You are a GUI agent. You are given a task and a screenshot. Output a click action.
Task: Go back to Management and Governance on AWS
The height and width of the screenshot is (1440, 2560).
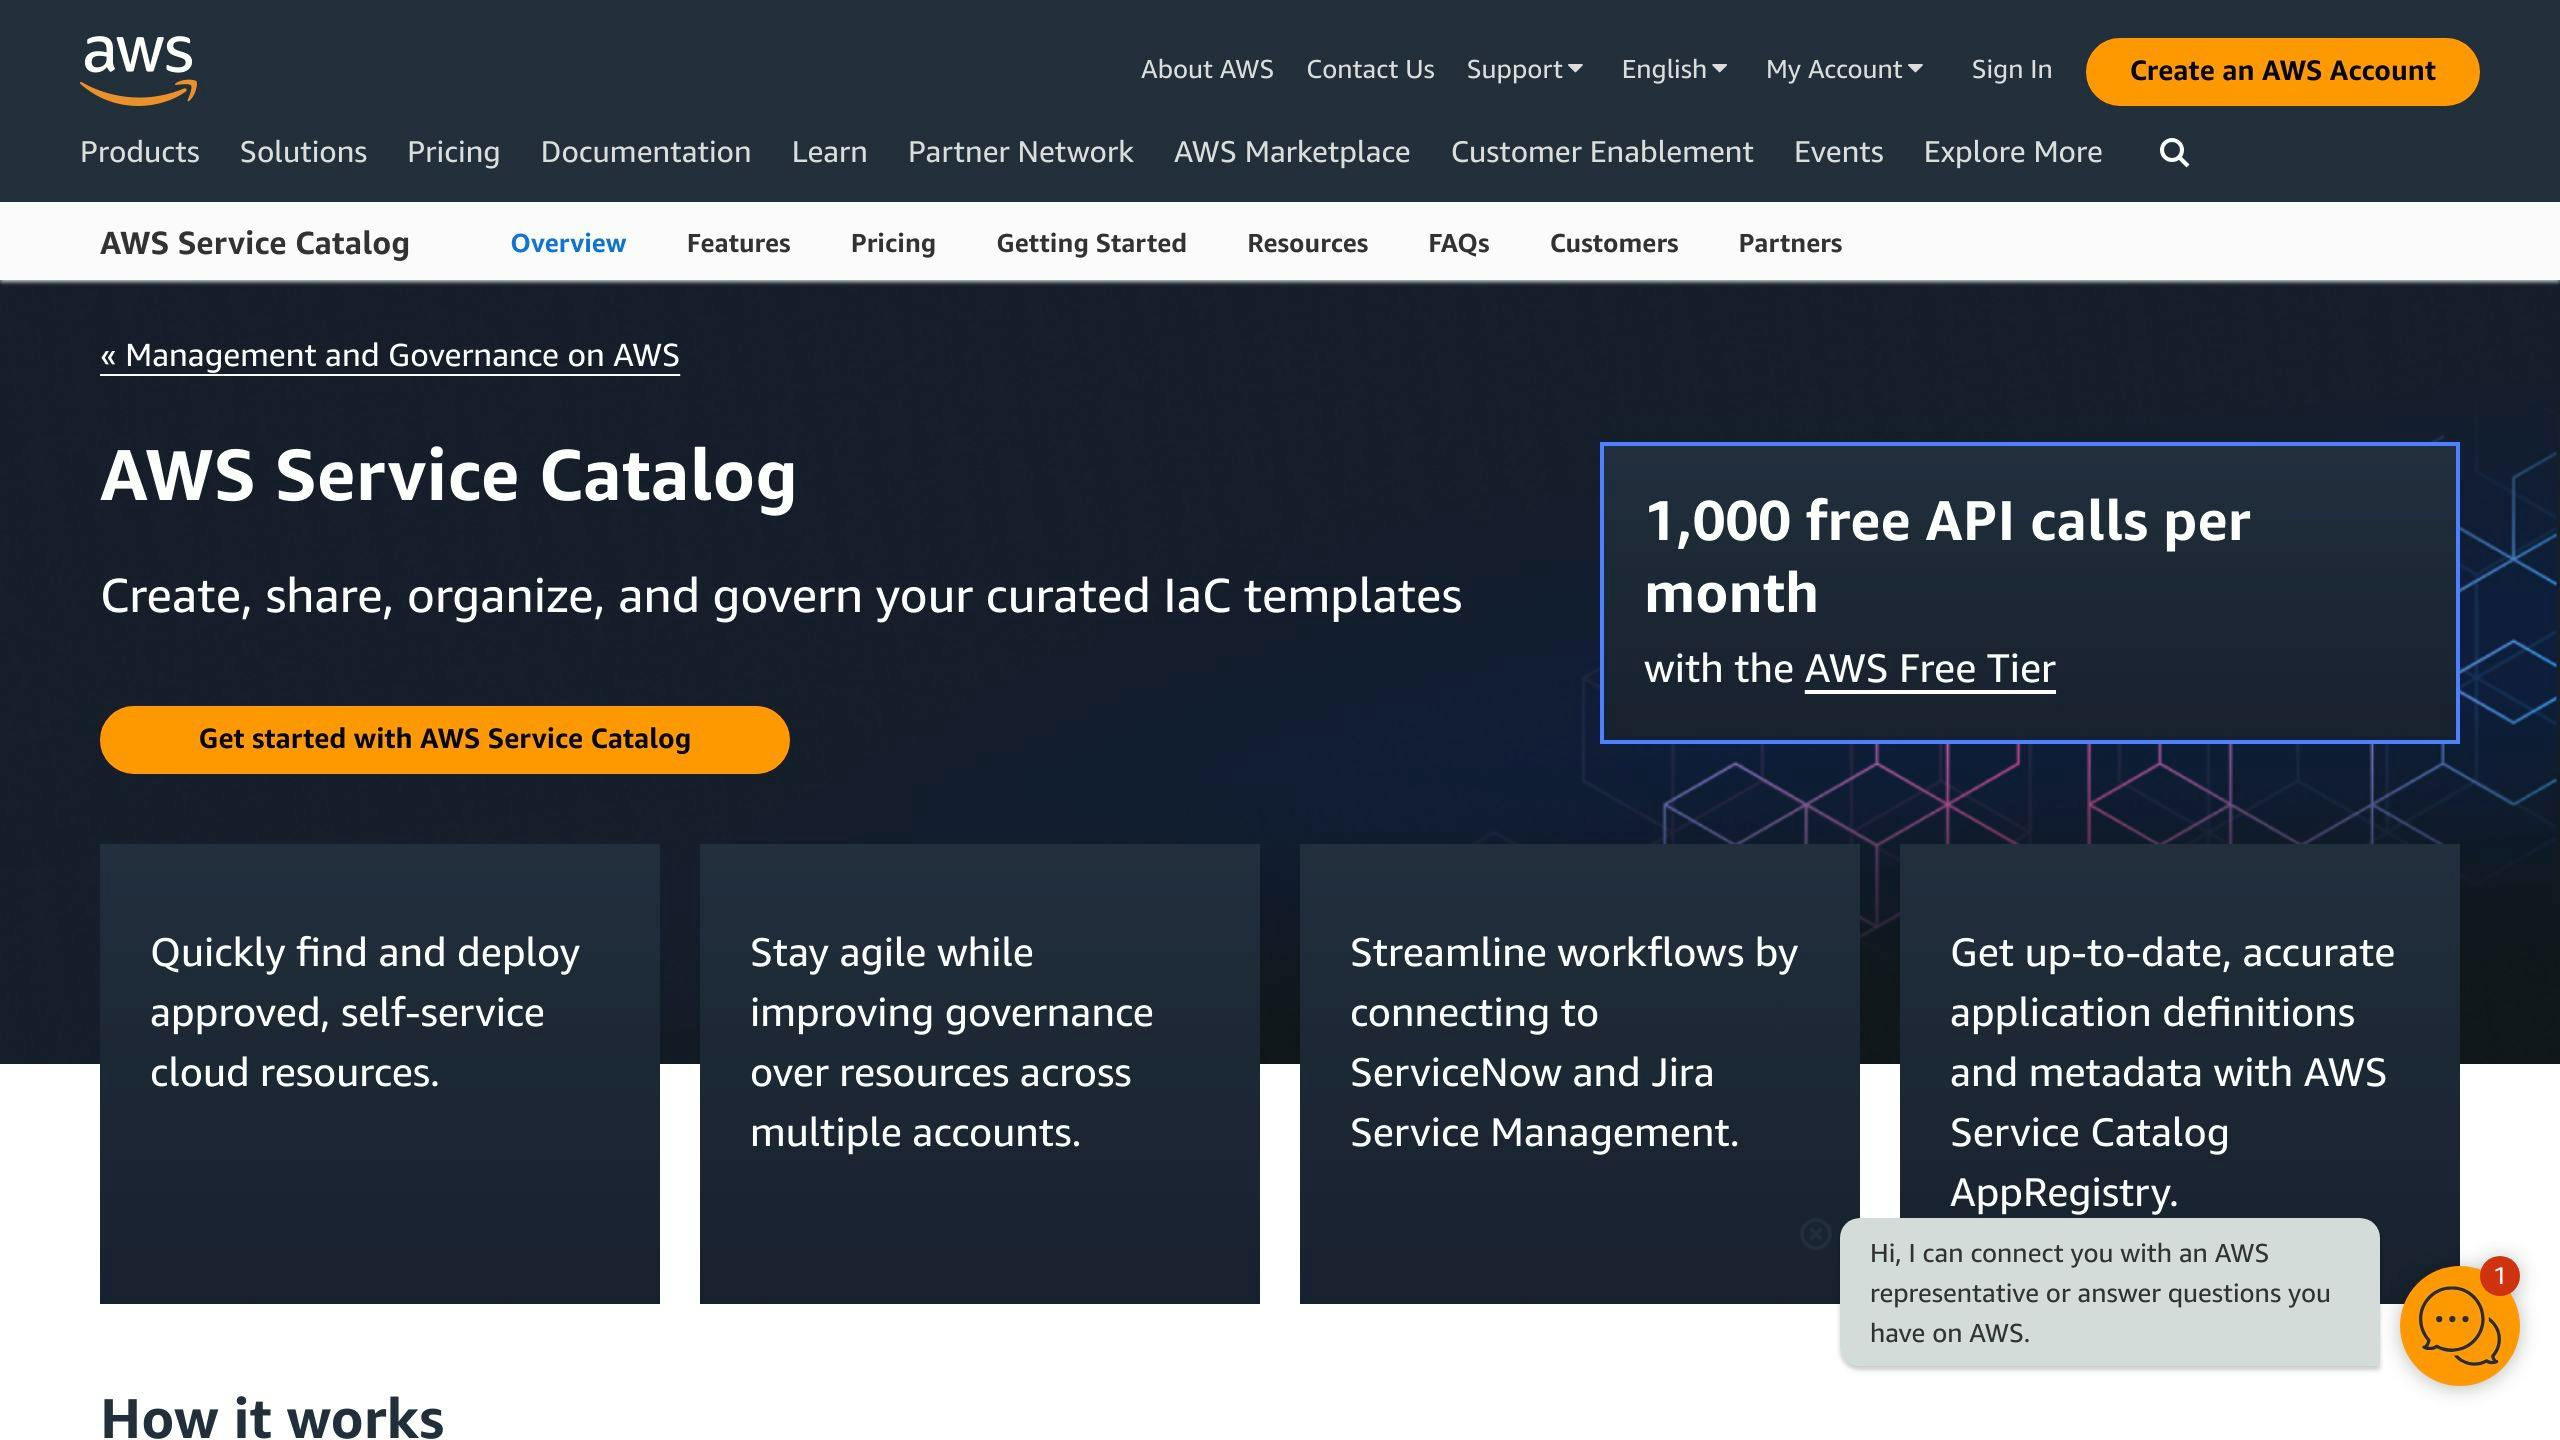(390, 356)
